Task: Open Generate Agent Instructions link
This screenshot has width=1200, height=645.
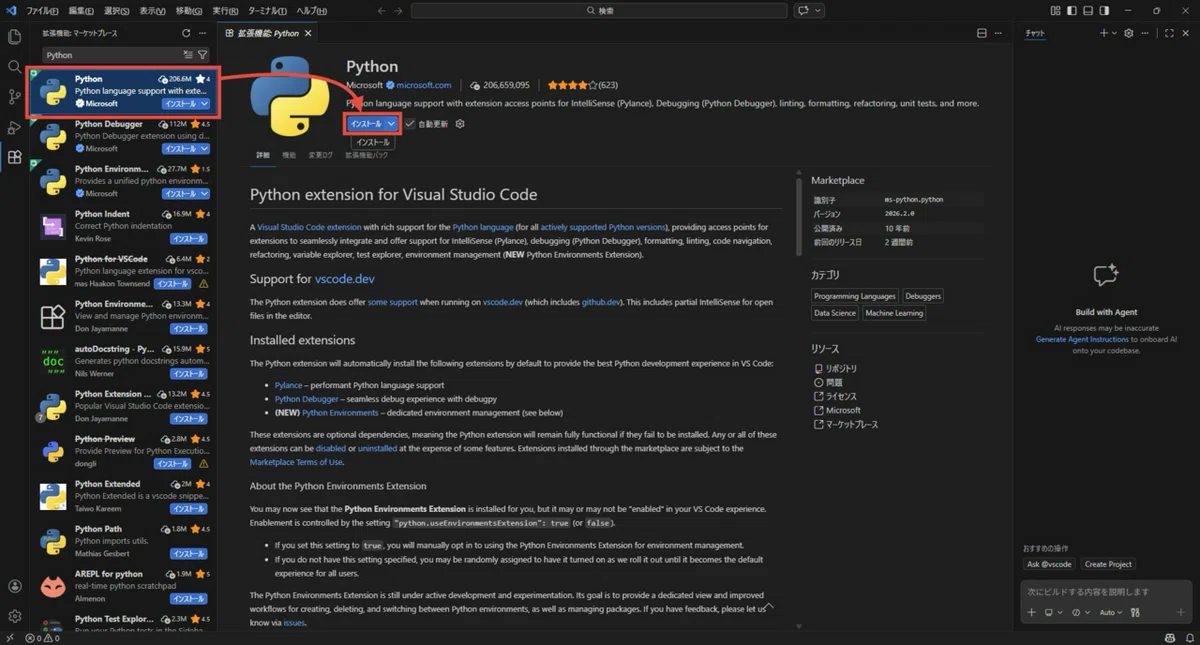Action: tap(1082, 339)
